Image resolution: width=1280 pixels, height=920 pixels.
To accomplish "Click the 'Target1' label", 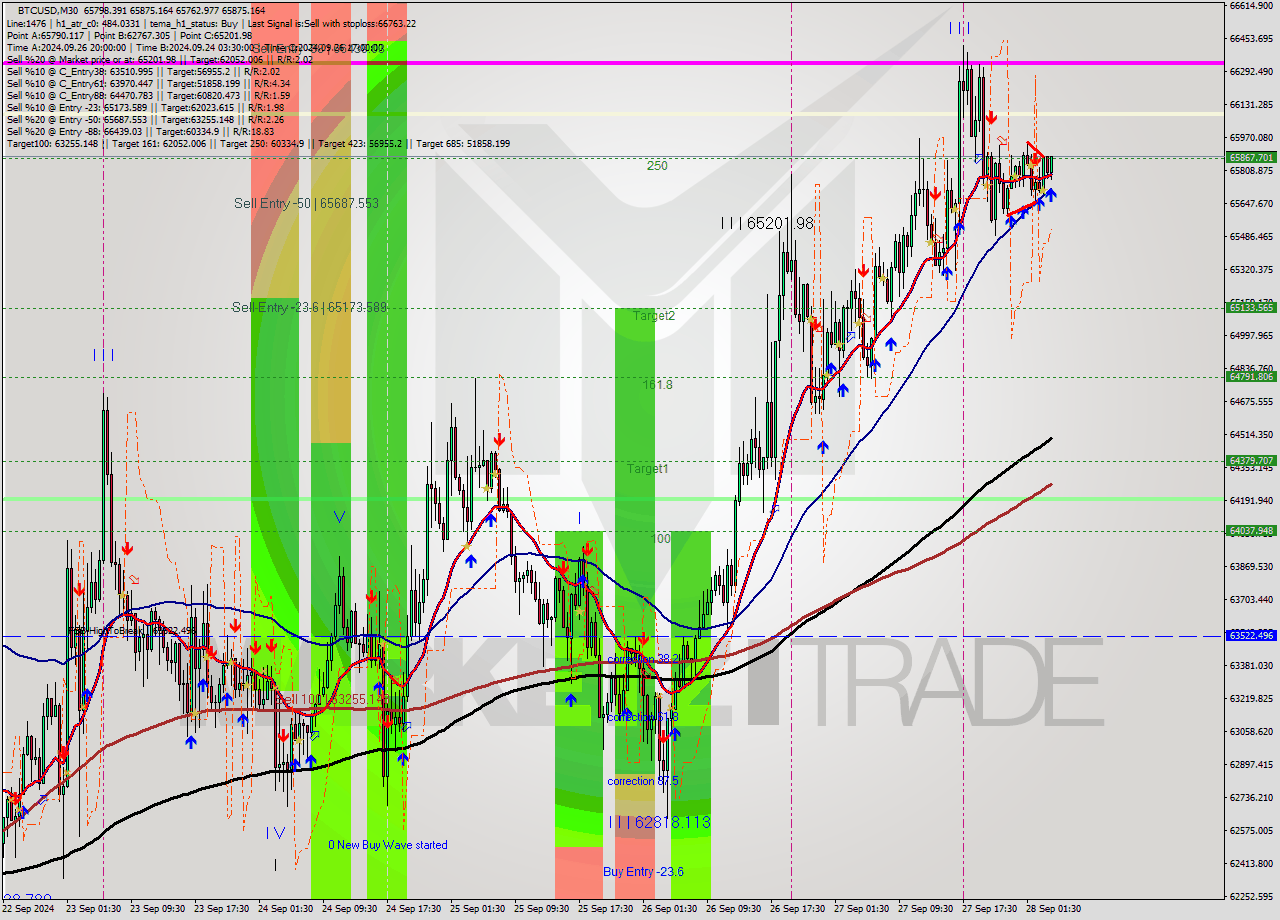I will tap(648, 469).
